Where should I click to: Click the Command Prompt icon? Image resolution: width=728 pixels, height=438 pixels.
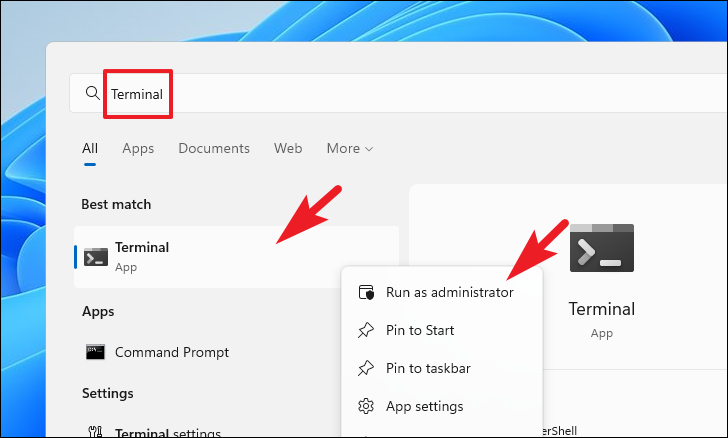point(95,352)
